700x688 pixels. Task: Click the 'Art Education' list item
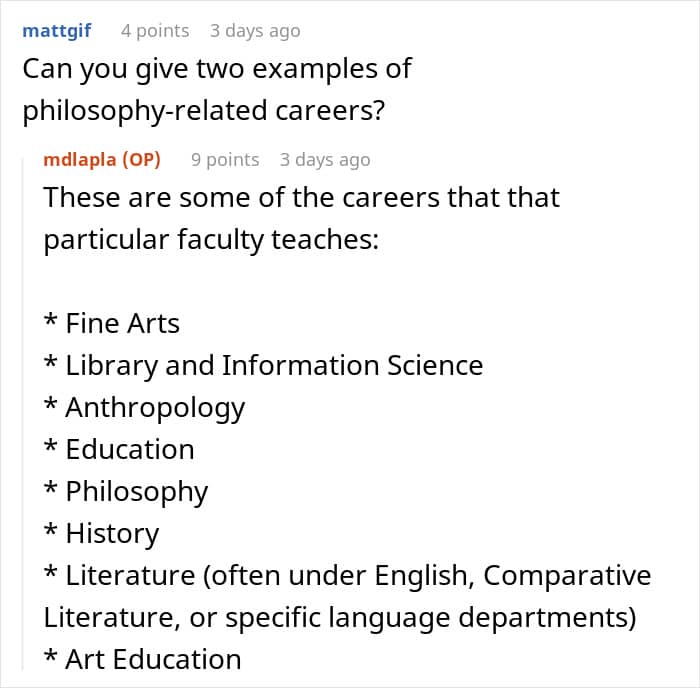tap(142, 659)
